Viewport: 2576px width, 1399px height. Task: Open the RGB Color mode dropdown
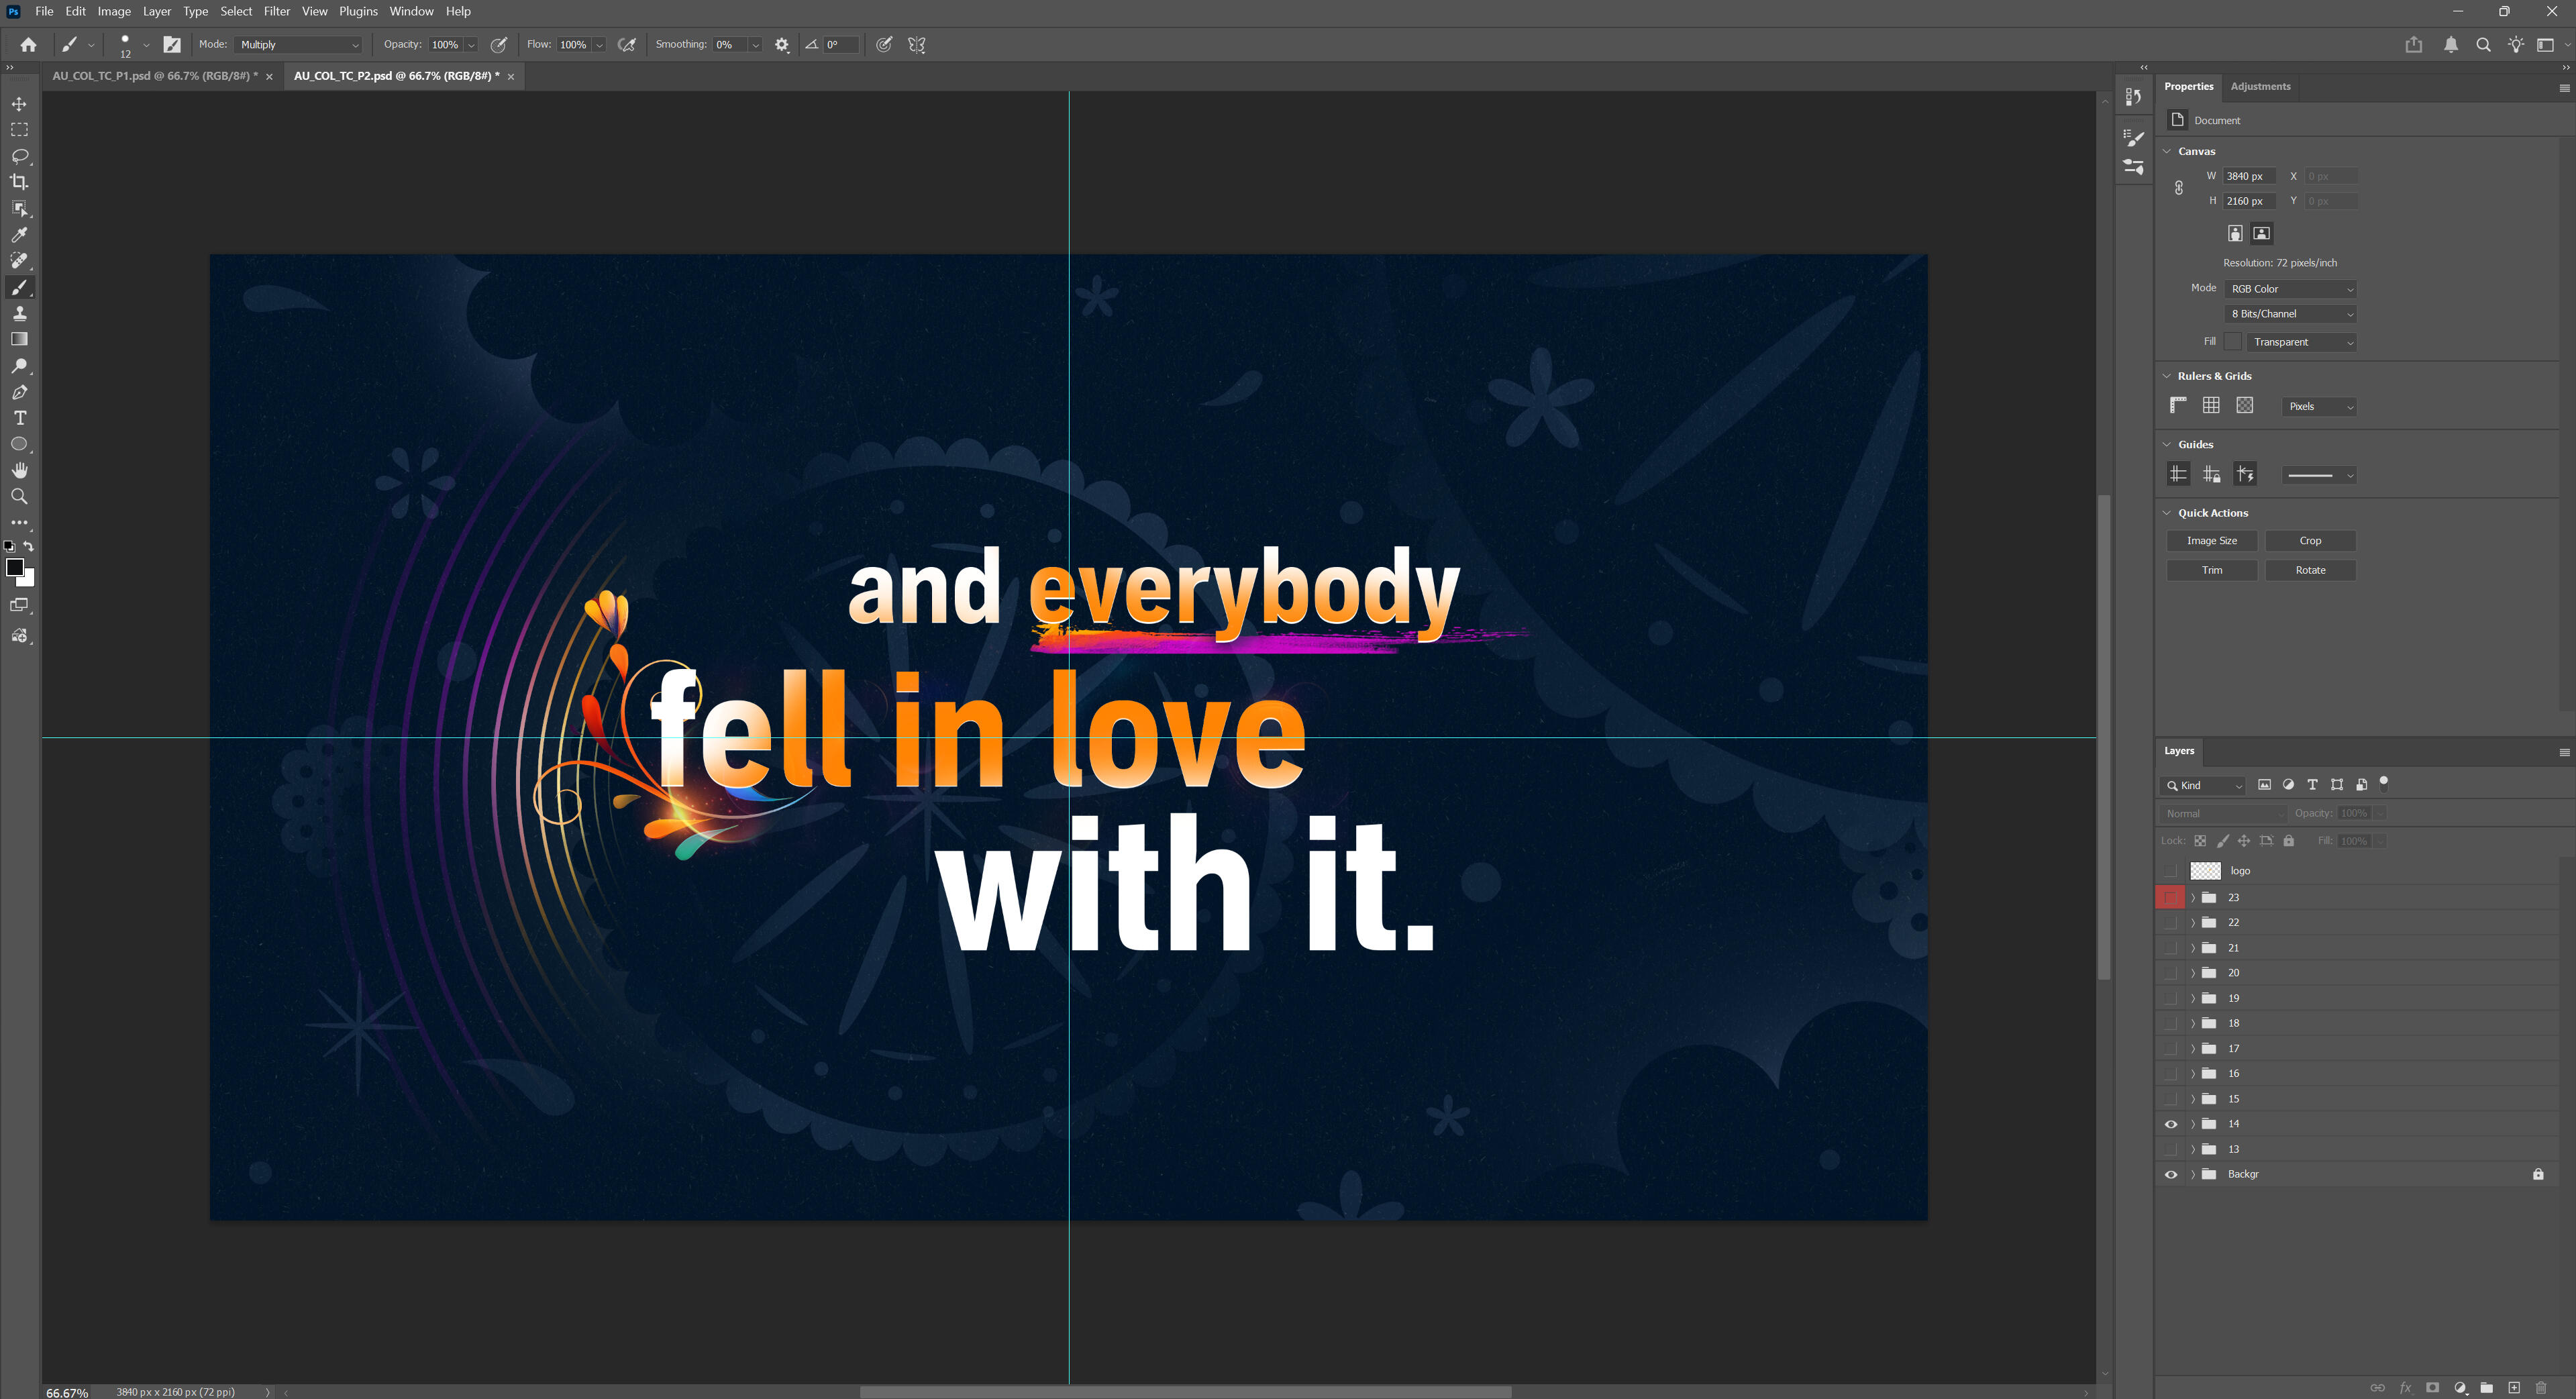(2291, 289)
